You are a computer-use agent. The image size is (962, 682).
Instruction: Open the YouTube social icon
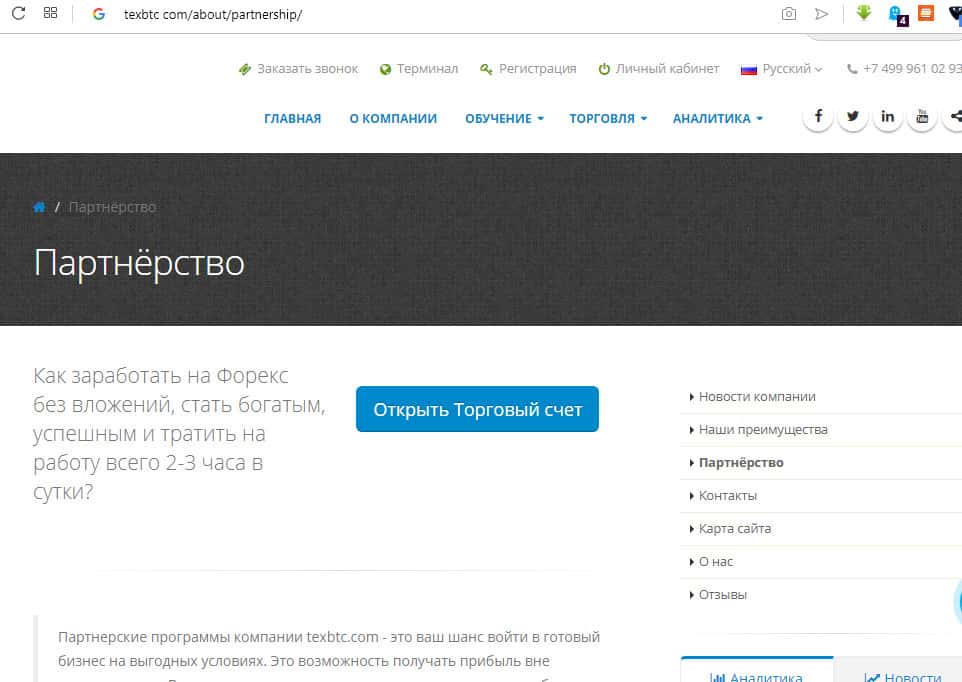922,116
